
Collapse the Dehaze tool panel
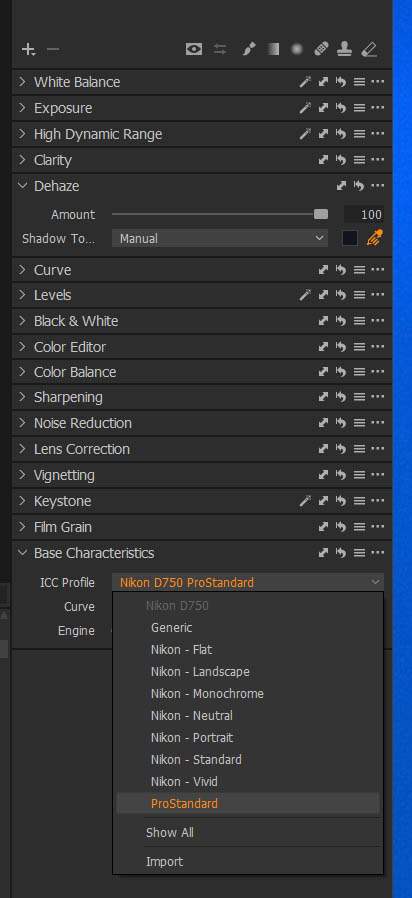pyautogui.click(x=22, y=186)
